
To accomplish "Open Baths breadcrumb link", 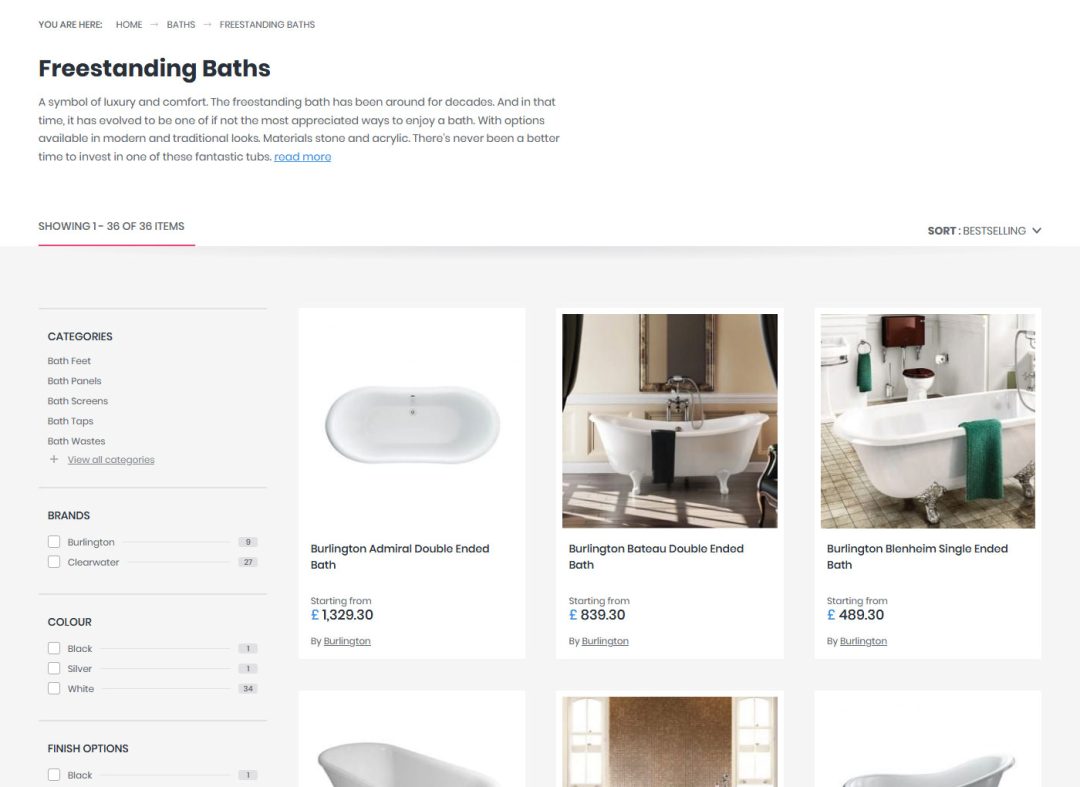I will (181, 25).
